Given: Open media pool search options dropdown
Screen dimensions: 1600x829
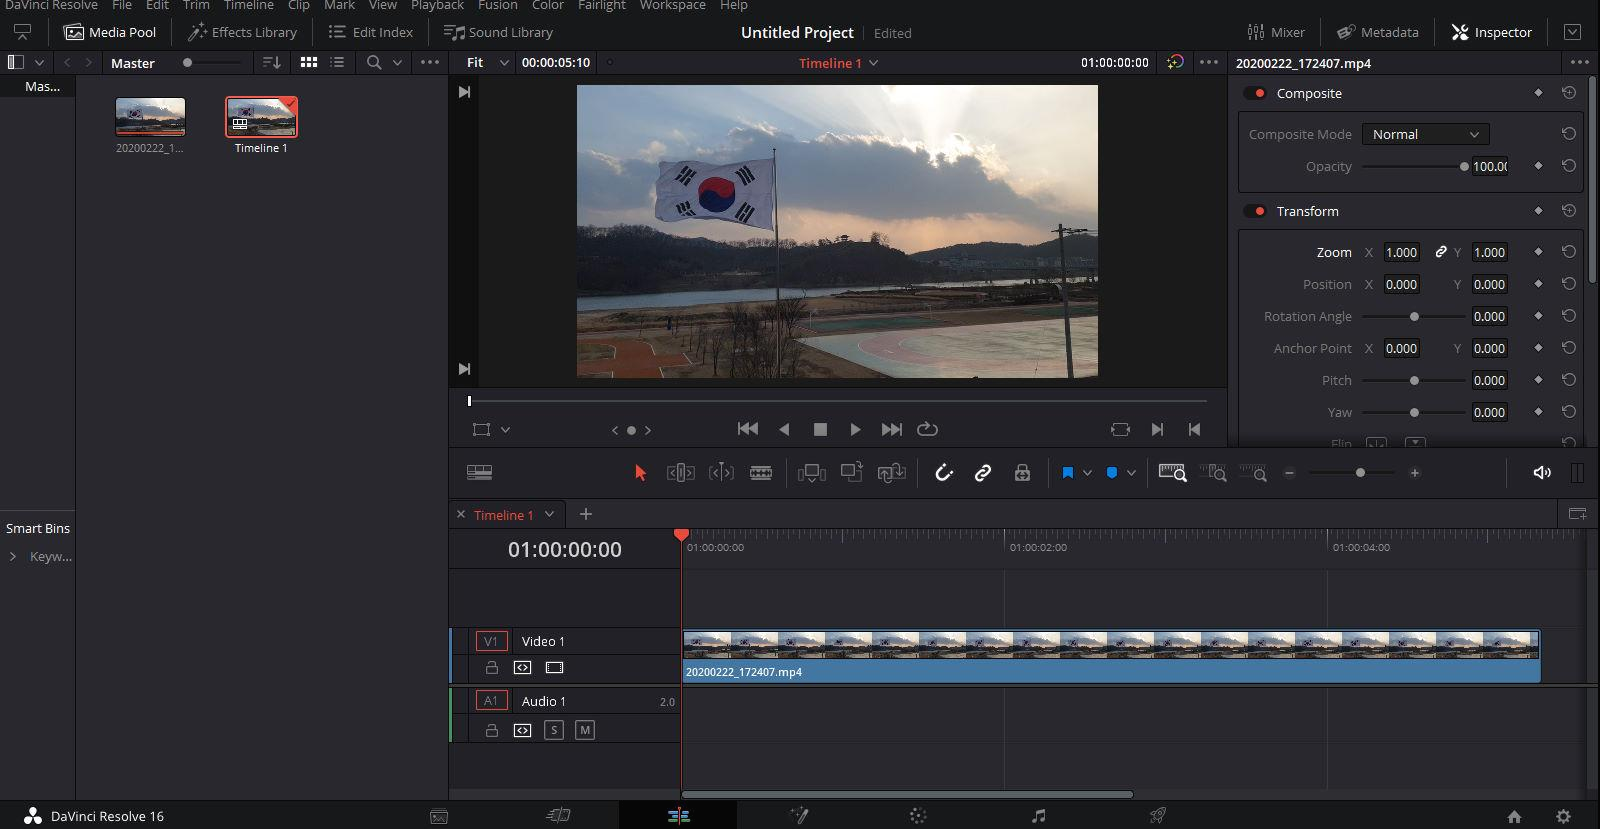Looking at the screenshot, I should click(397, 62).
